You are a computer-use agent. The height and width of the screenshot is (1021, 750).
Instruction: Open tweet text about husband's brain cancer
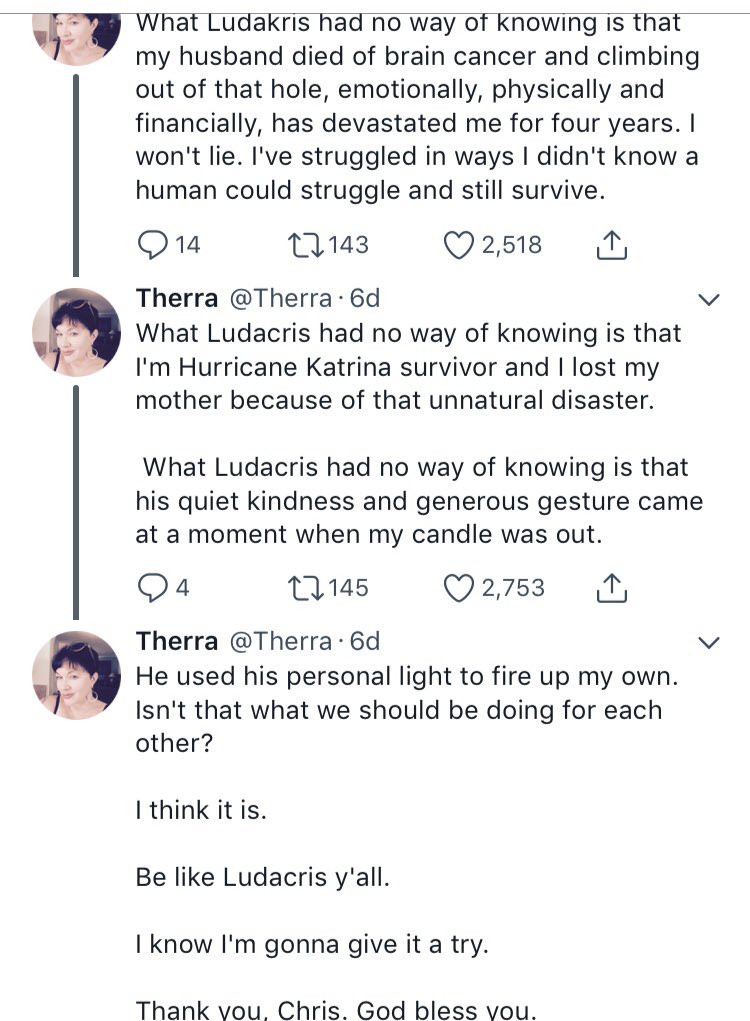pyautogui.click(x=417, y=106)
